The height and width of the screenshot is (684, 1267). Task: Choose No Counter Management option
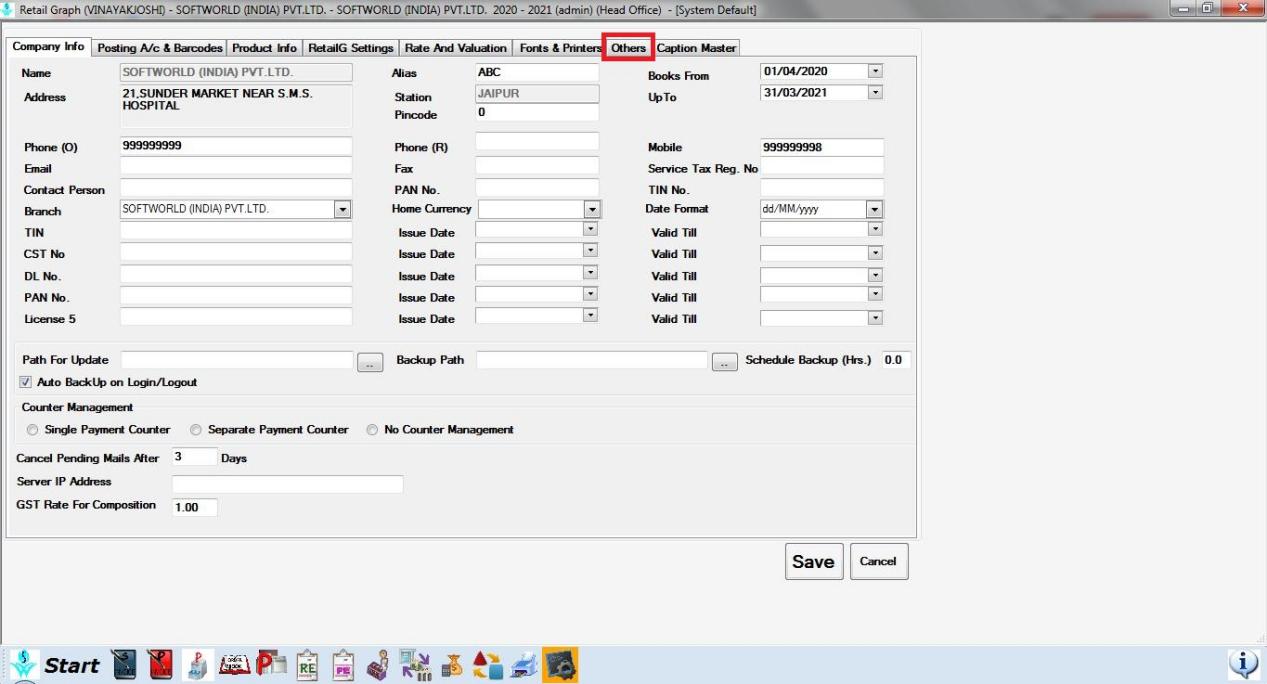[x=372, y=430]
